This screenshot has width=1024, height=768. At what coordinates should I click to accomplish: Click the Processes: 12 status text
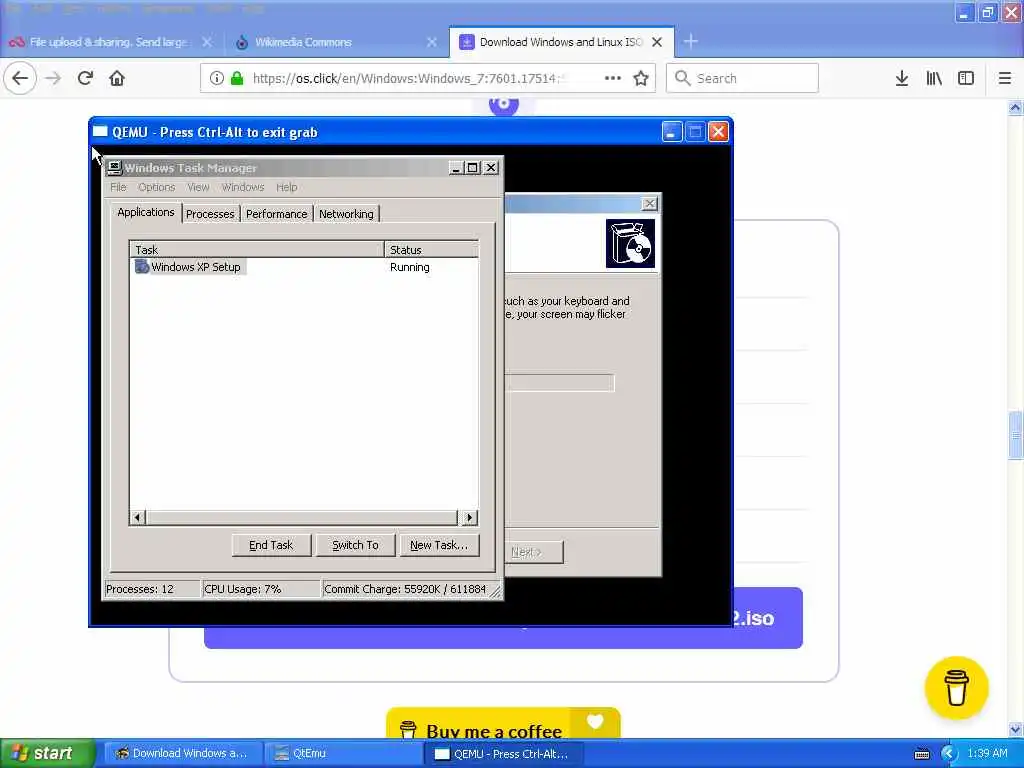click(x=140, y=589)
